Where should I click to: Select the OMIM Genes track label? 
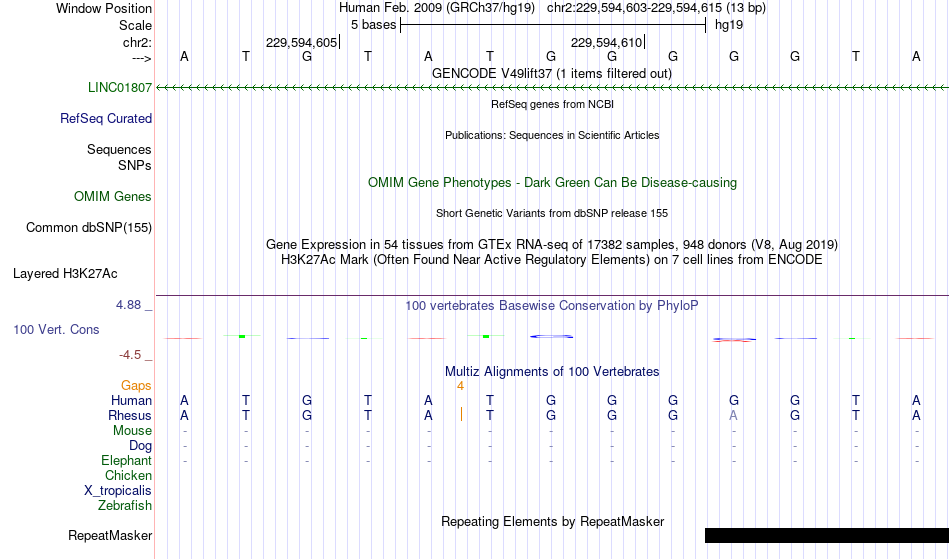click(x=112, y=196)
